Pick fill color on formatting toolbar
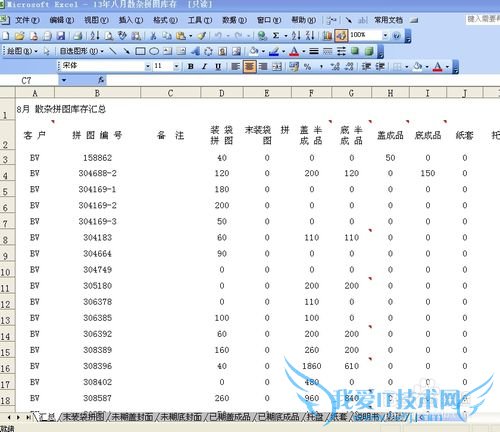Screen dimensions: 500x432 tap(418, 66)
